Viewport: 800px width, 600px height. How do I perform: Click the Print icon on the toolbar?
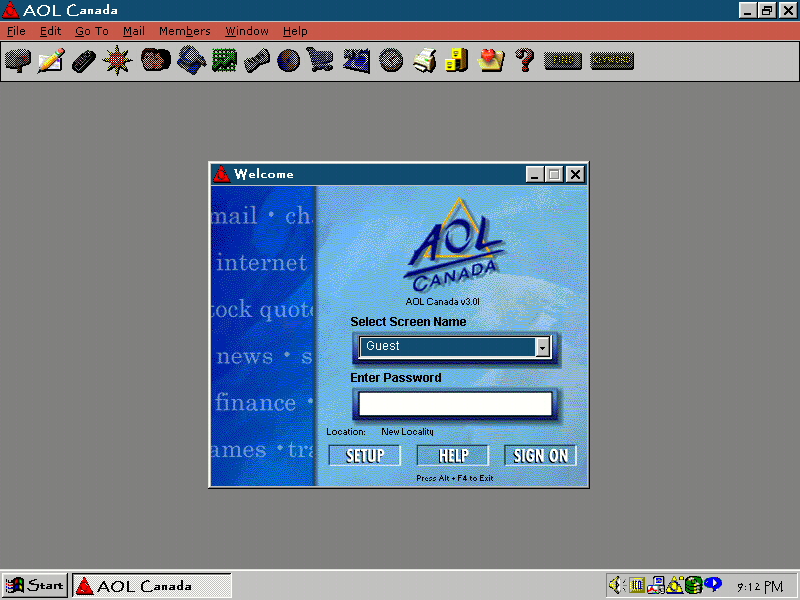tap(423, 60)
